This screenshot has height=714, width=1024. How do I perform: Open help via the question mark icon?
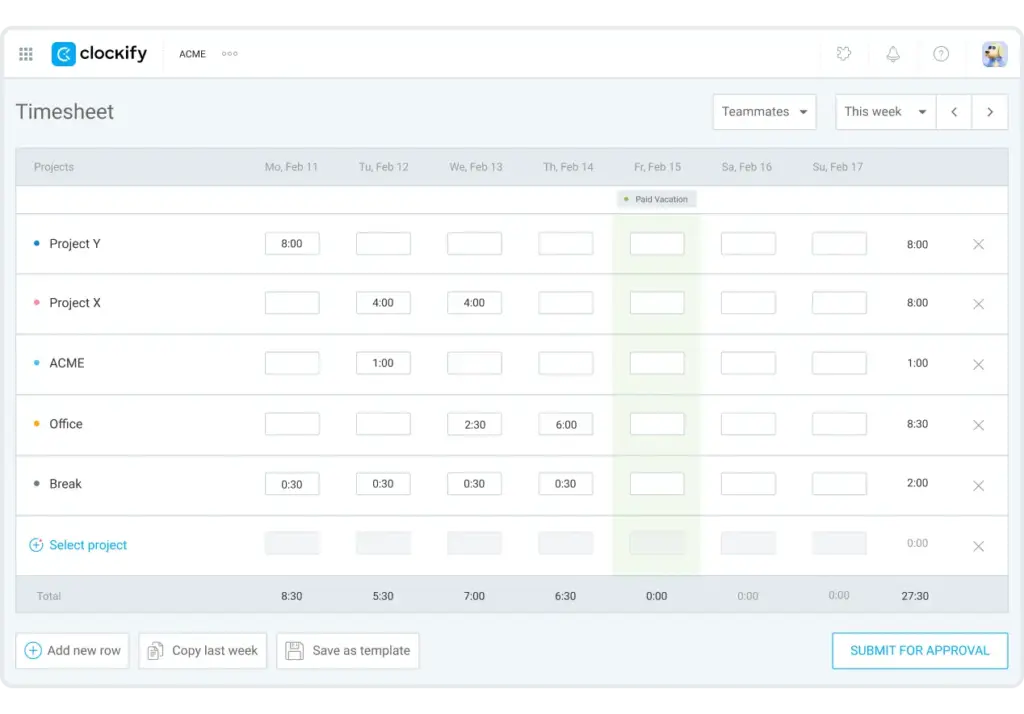pos(941,54)
